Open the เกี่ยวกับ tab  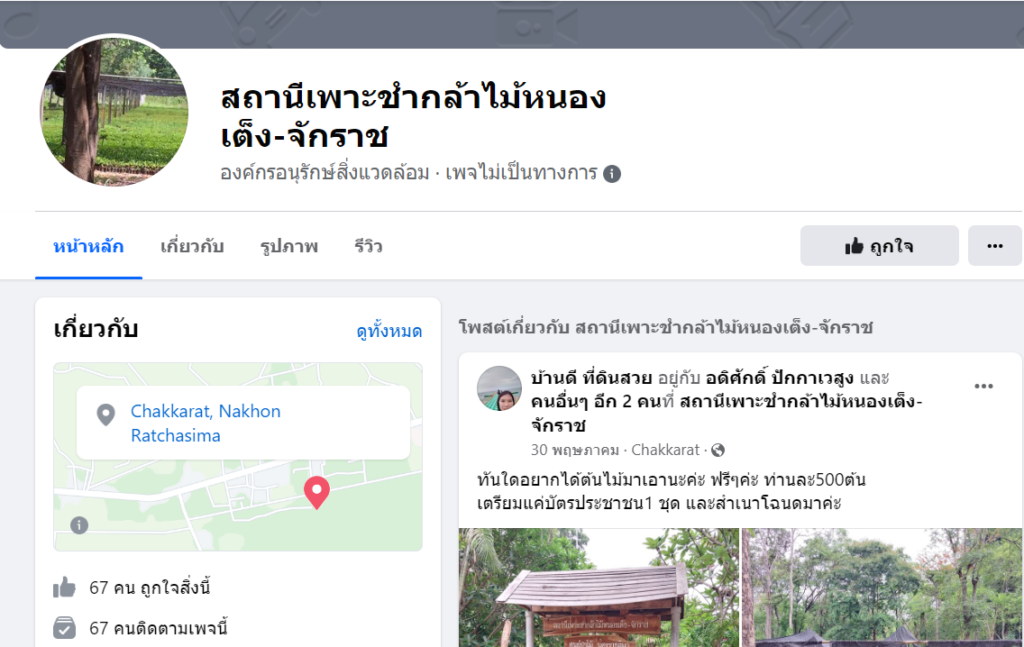pos(192,246)
